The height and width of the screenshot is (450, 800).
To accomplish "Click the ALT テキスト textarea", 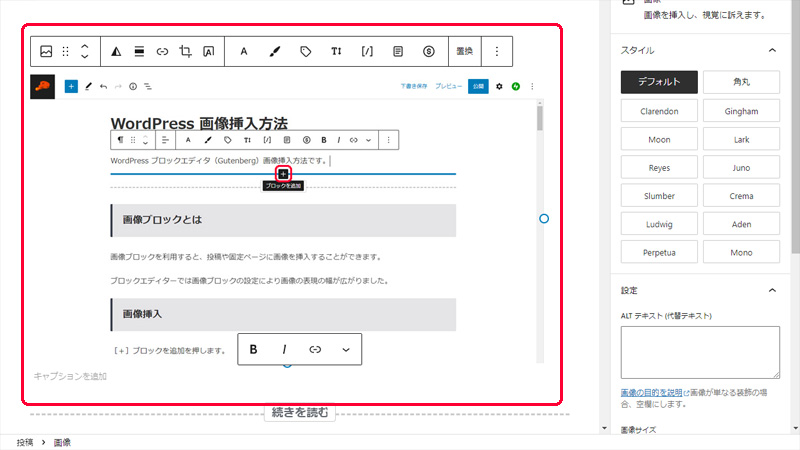I will point(700,352).
